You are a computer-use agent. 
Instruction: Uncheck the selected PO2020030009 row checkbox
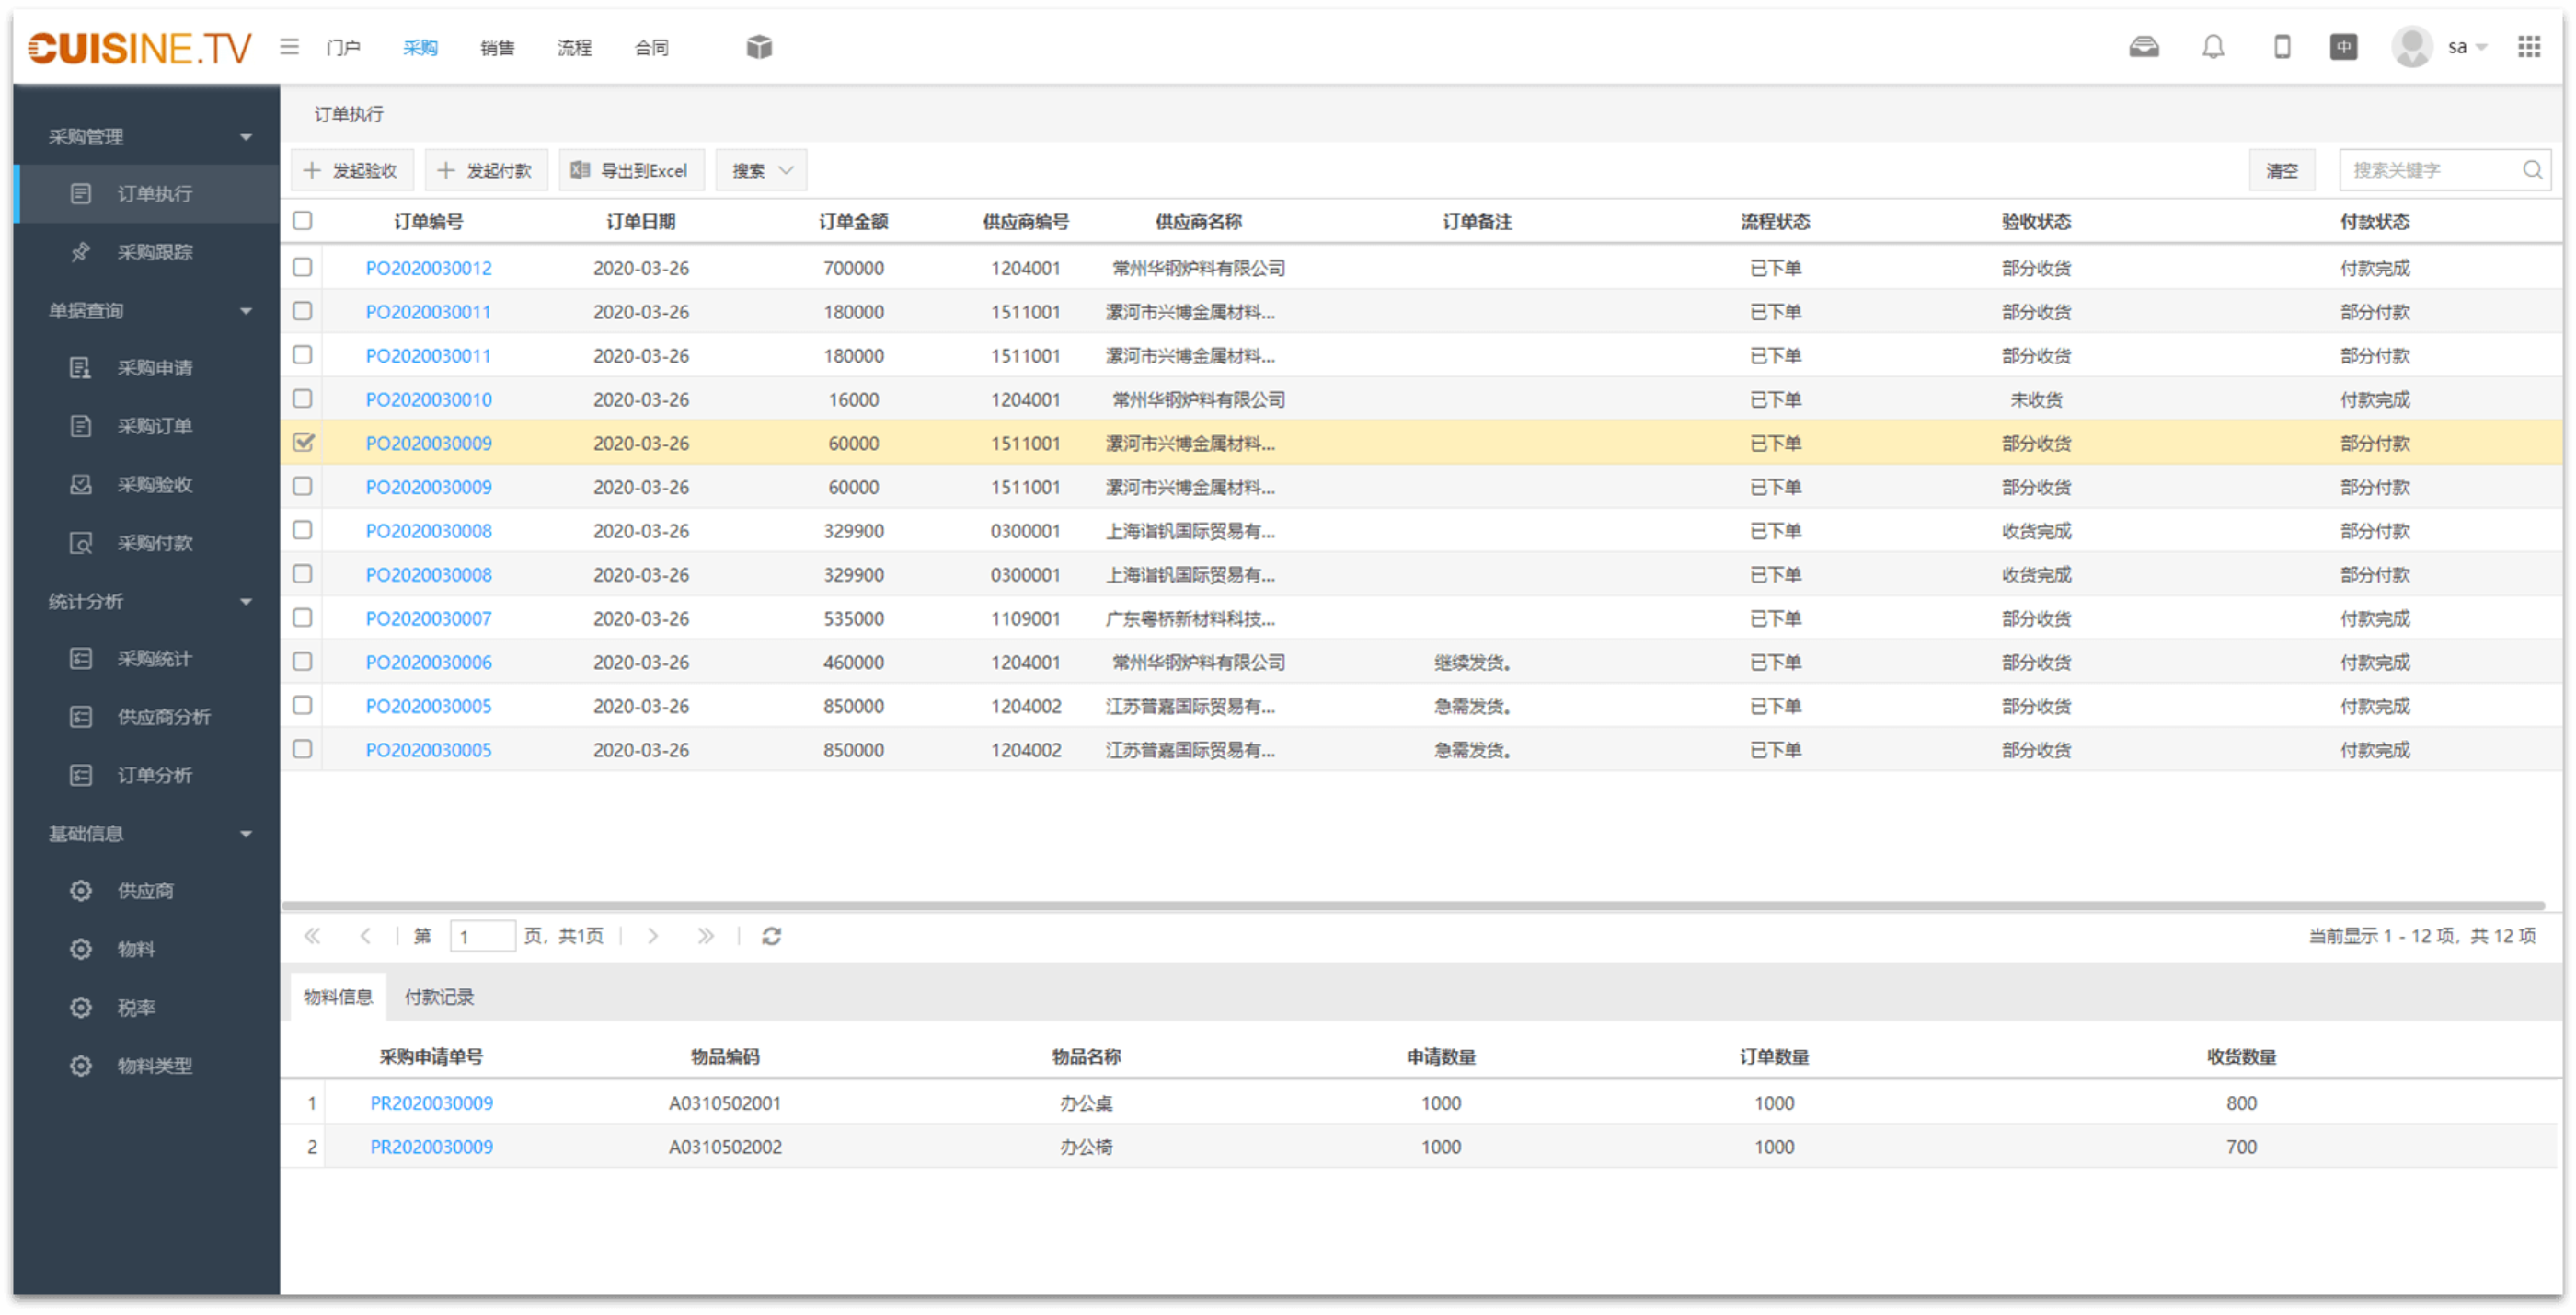pos(302,442)
